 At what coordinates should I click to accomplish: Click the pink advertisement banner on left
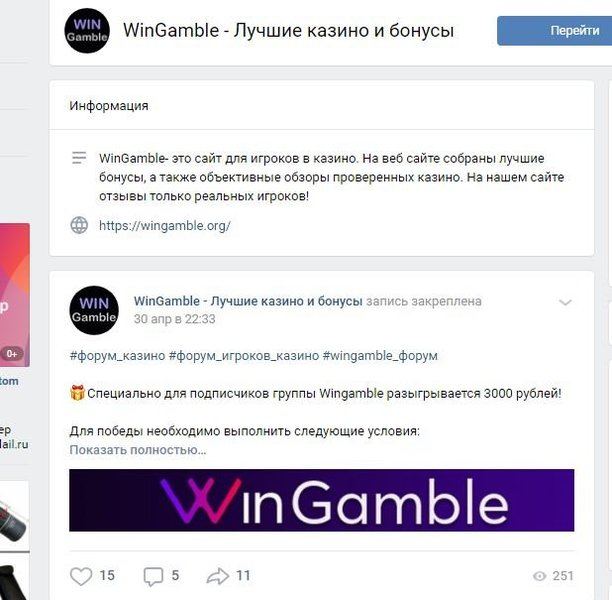14,295
